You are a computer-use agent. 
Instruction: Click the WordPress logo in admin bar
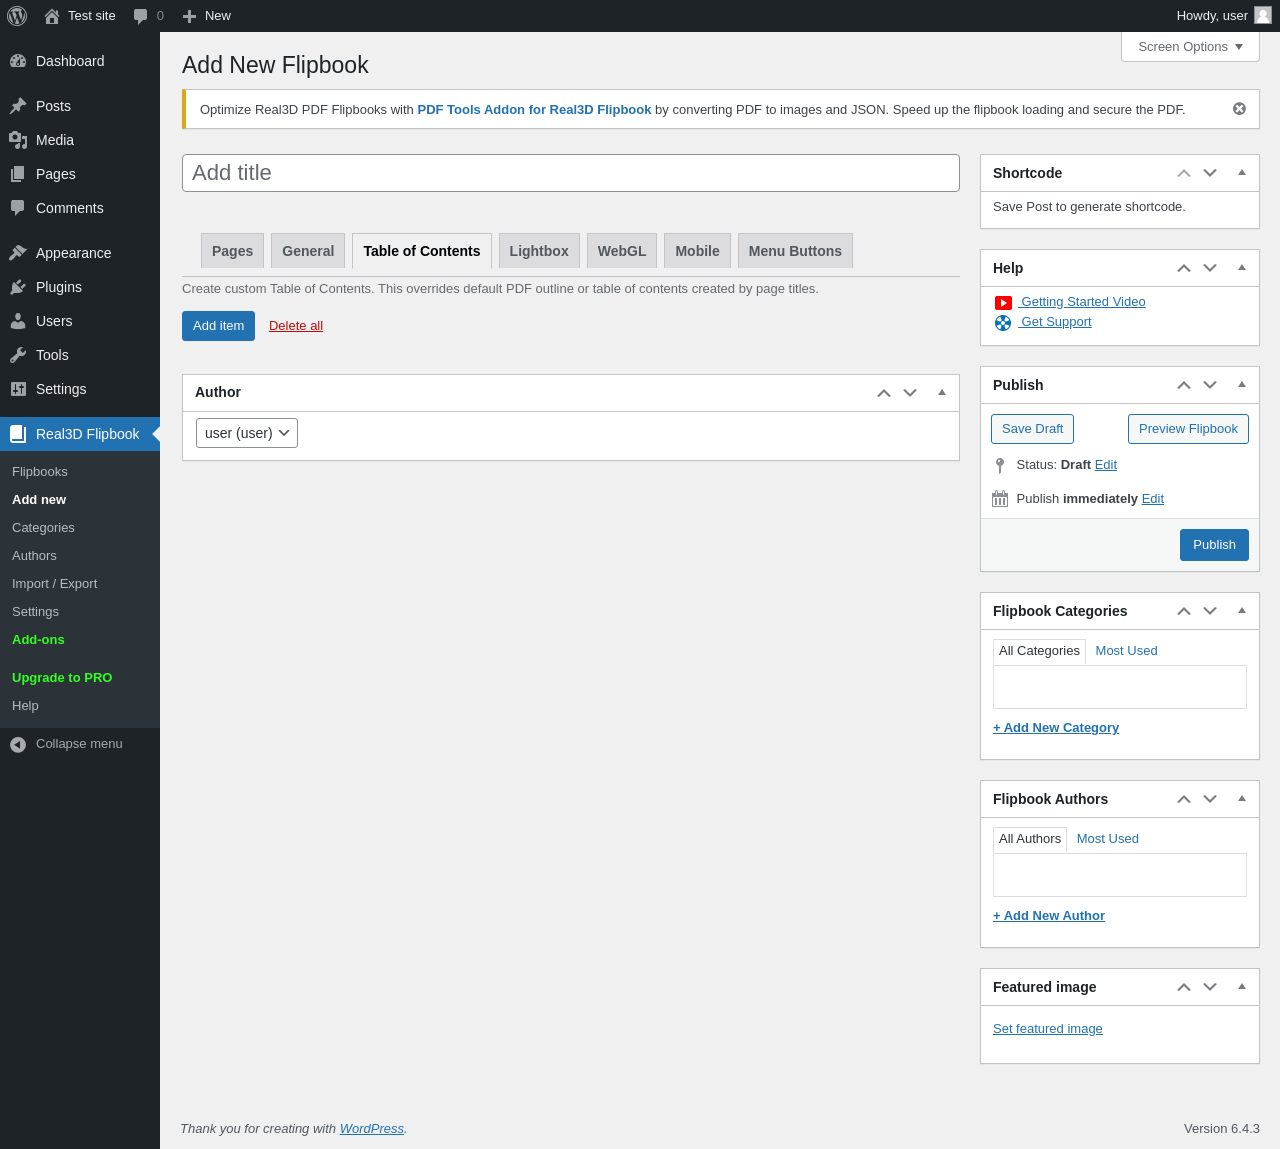click(17, 16)
